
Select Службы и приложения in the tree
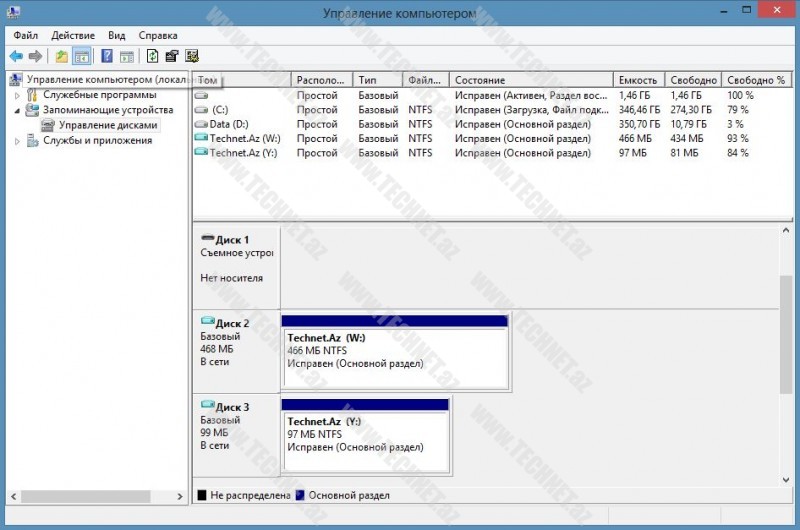coord(97,140)
